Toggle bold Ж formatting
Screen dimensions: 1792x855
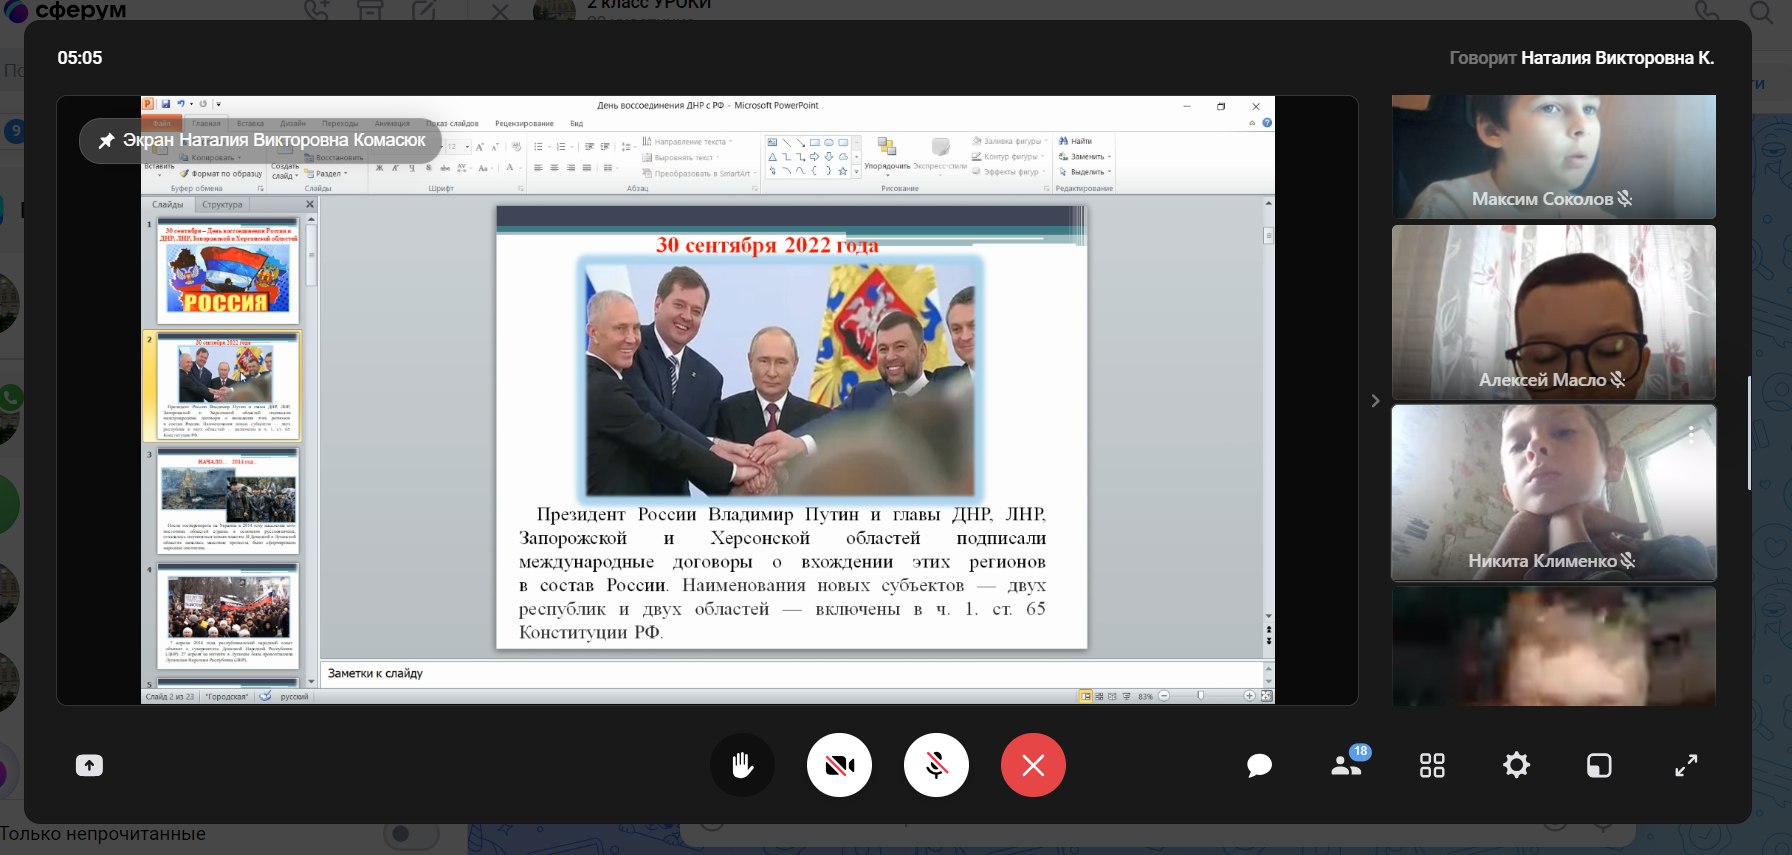click(379, 168)
